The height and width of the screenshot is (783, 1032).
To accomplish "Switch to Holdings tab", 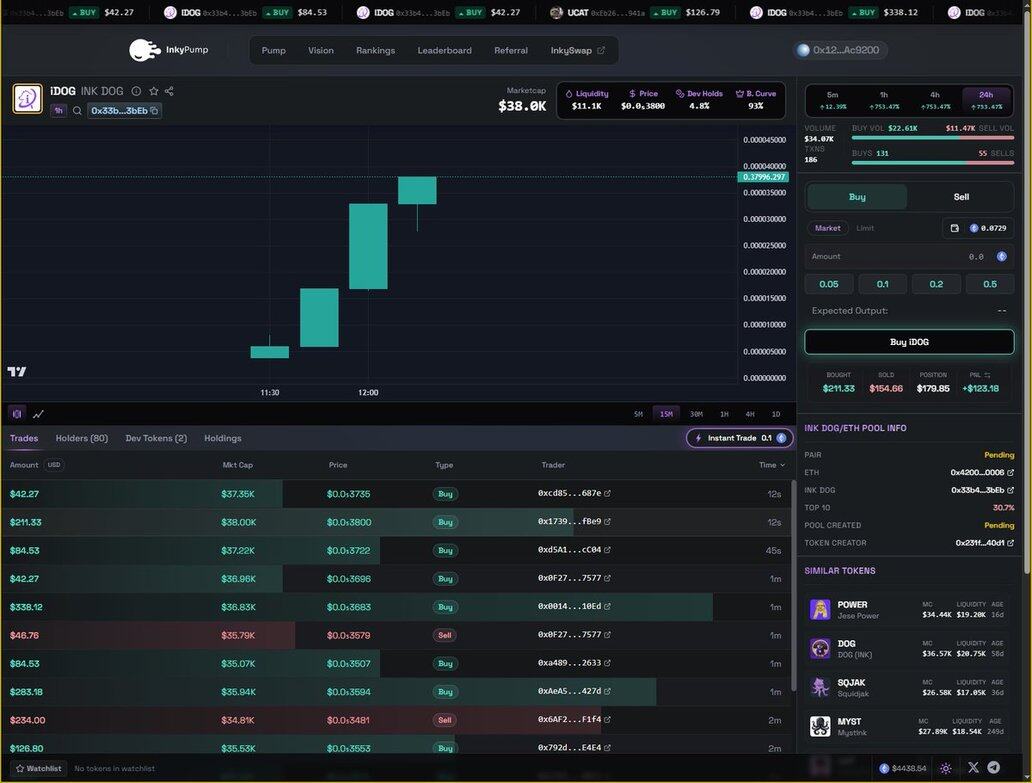I will click(x=222, y=438).
